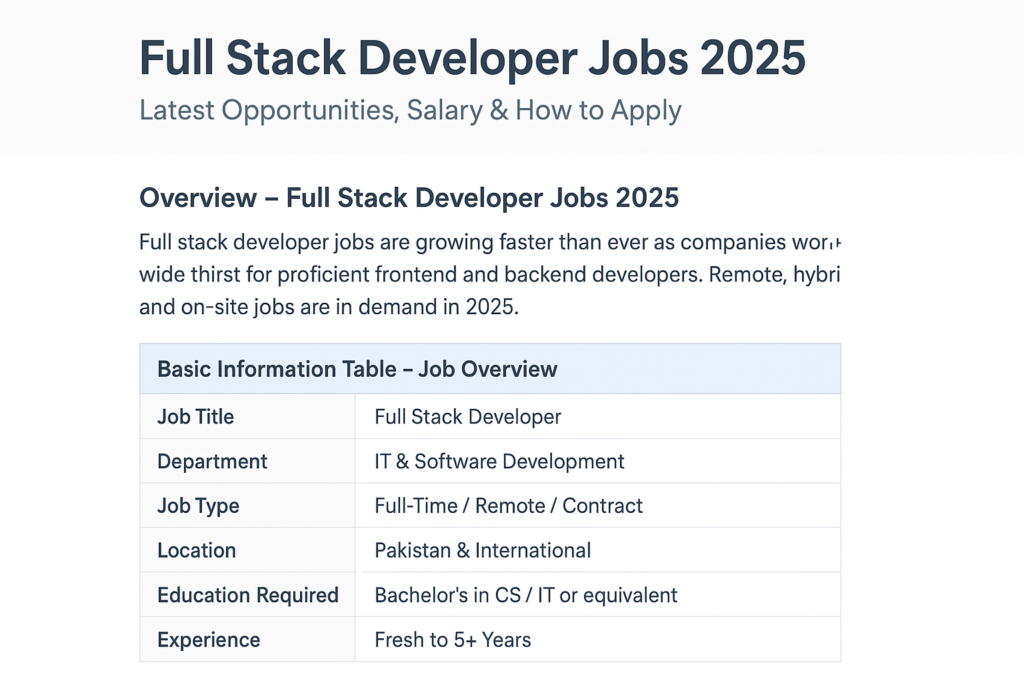Select the "Fresh to 5+ Years" value cell
Screen dimensions: 1024x683
[452, 640]
